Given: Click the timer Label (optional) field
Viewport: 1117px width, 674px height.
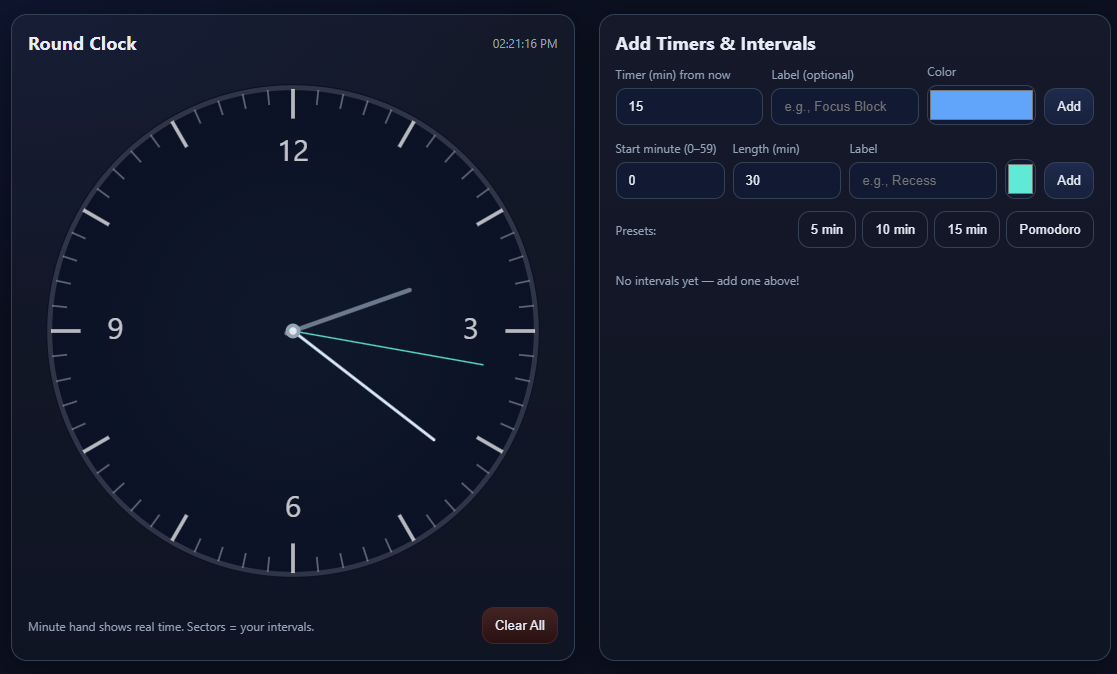Looking at the screenshot, I should coord(844,106).
